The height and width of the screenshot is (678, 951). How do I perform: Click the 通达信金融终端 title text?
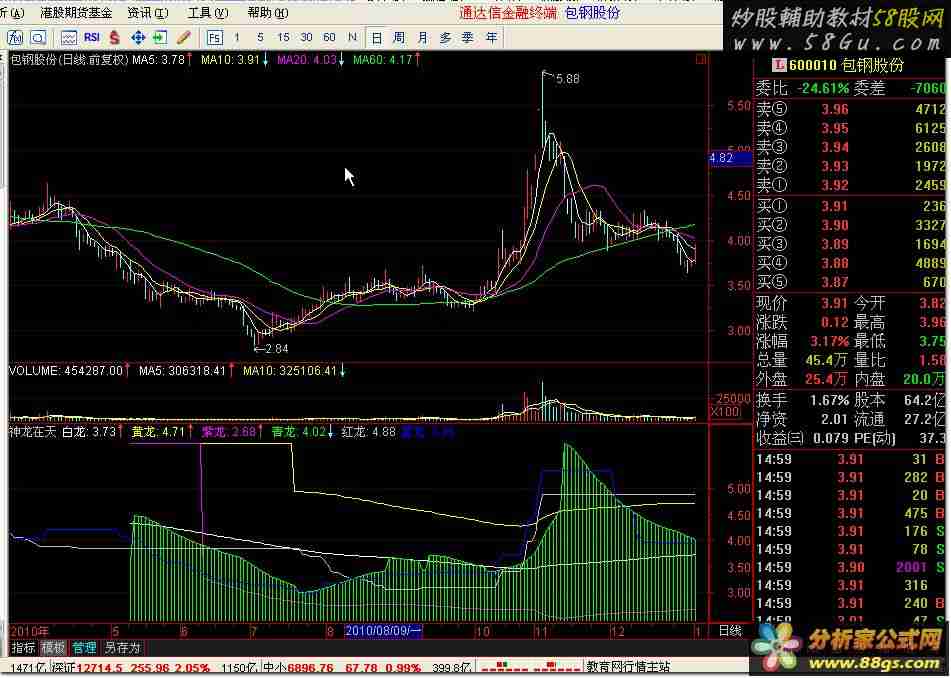(508, 13)
